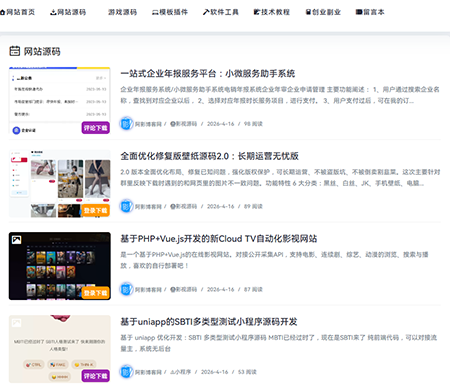Click the Cloud TV post thumbnail
The width and height of the screenshot is (450, 386).
pyautogui.click(x=59, y=266)
